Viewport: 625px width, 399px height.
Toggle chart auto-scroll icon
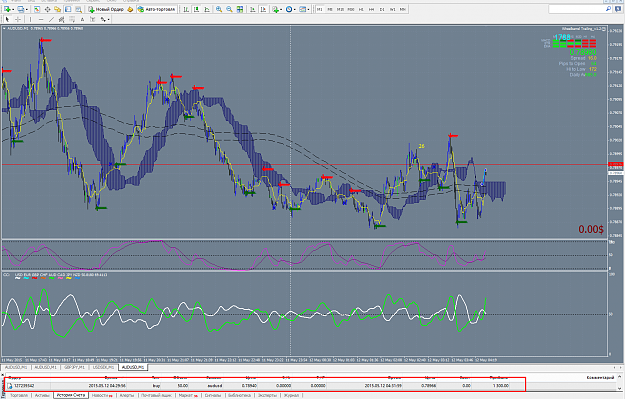252,9
